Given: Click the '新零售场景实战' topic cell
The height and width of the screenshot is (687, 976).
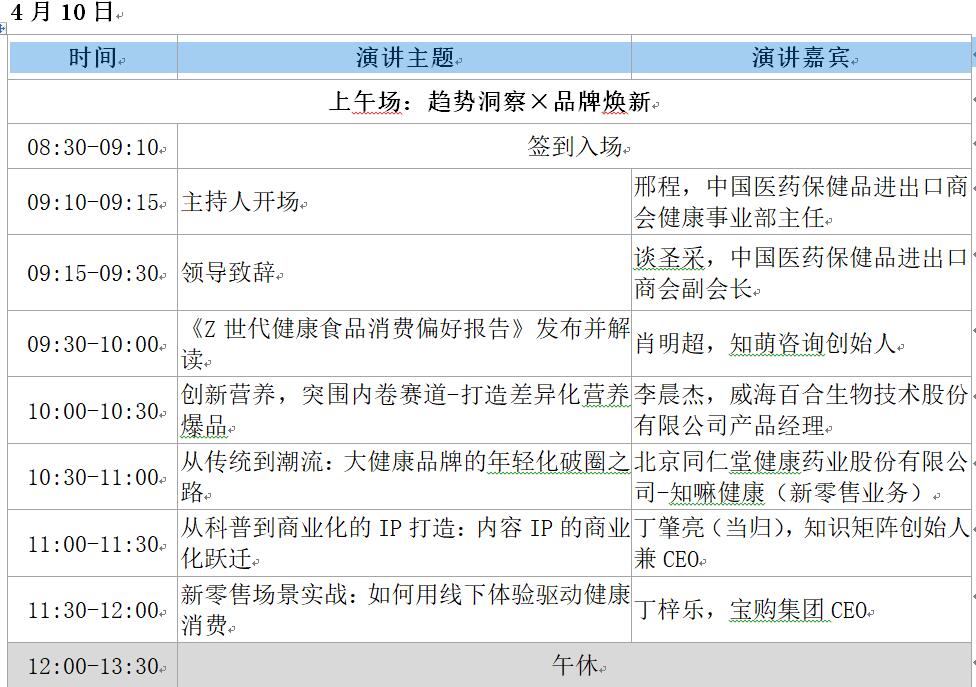Looking at the screenshot, I should click(x=405, y=610).
